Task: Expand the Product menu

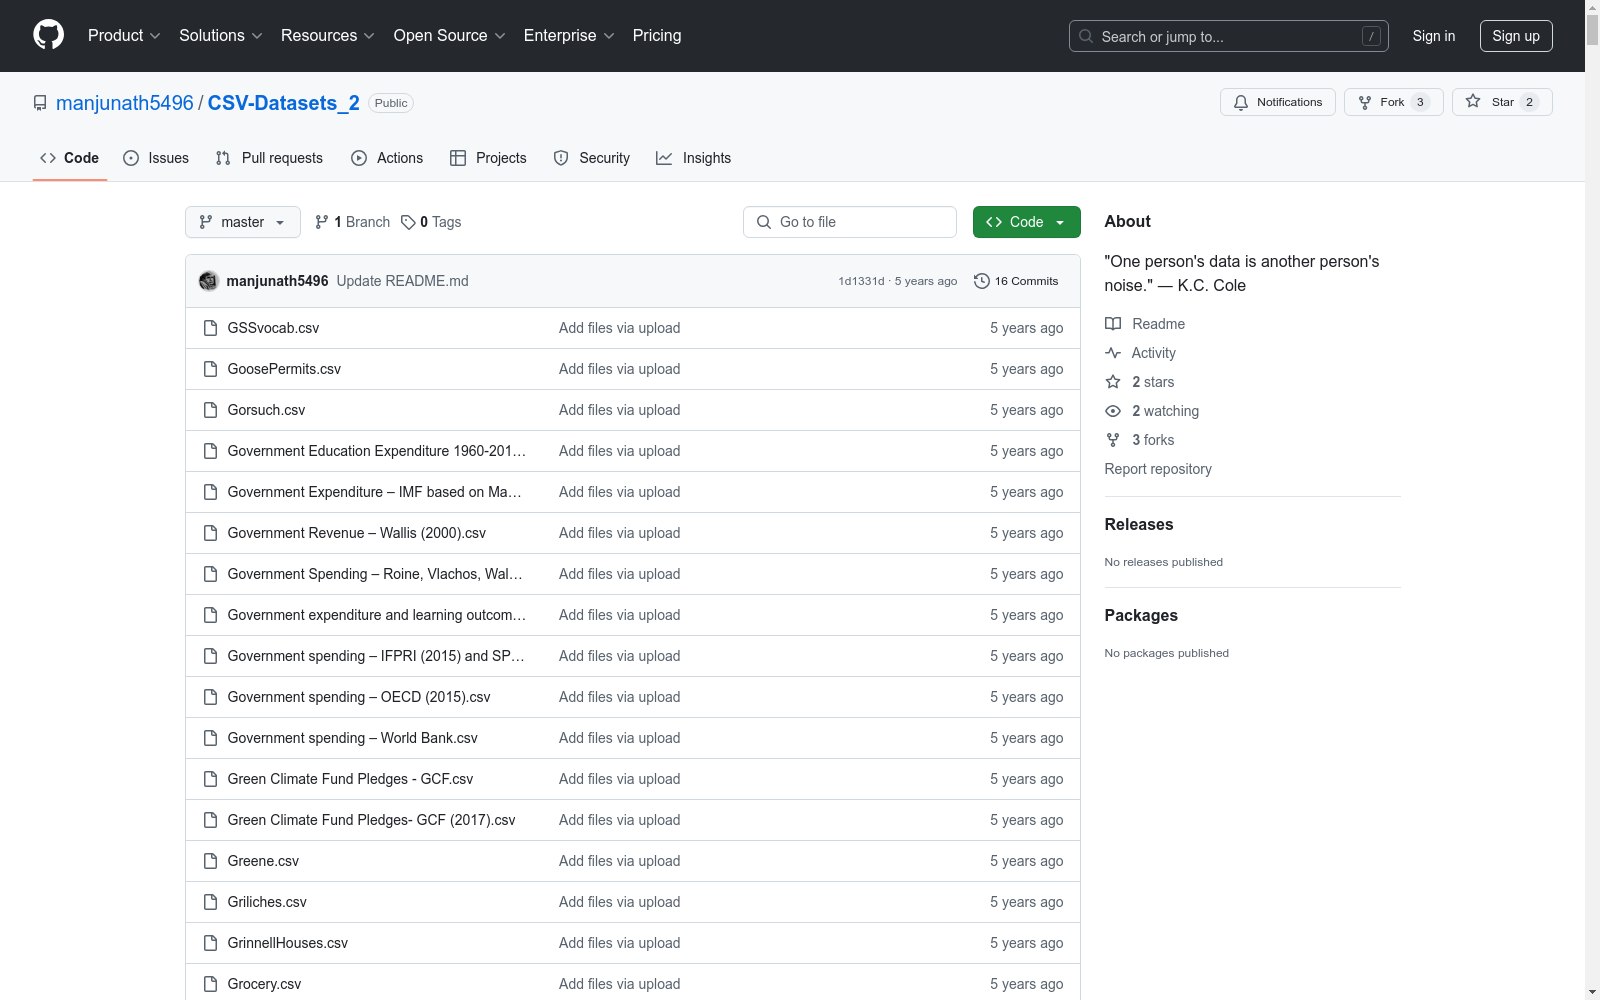Action: (x=124, y=36)
